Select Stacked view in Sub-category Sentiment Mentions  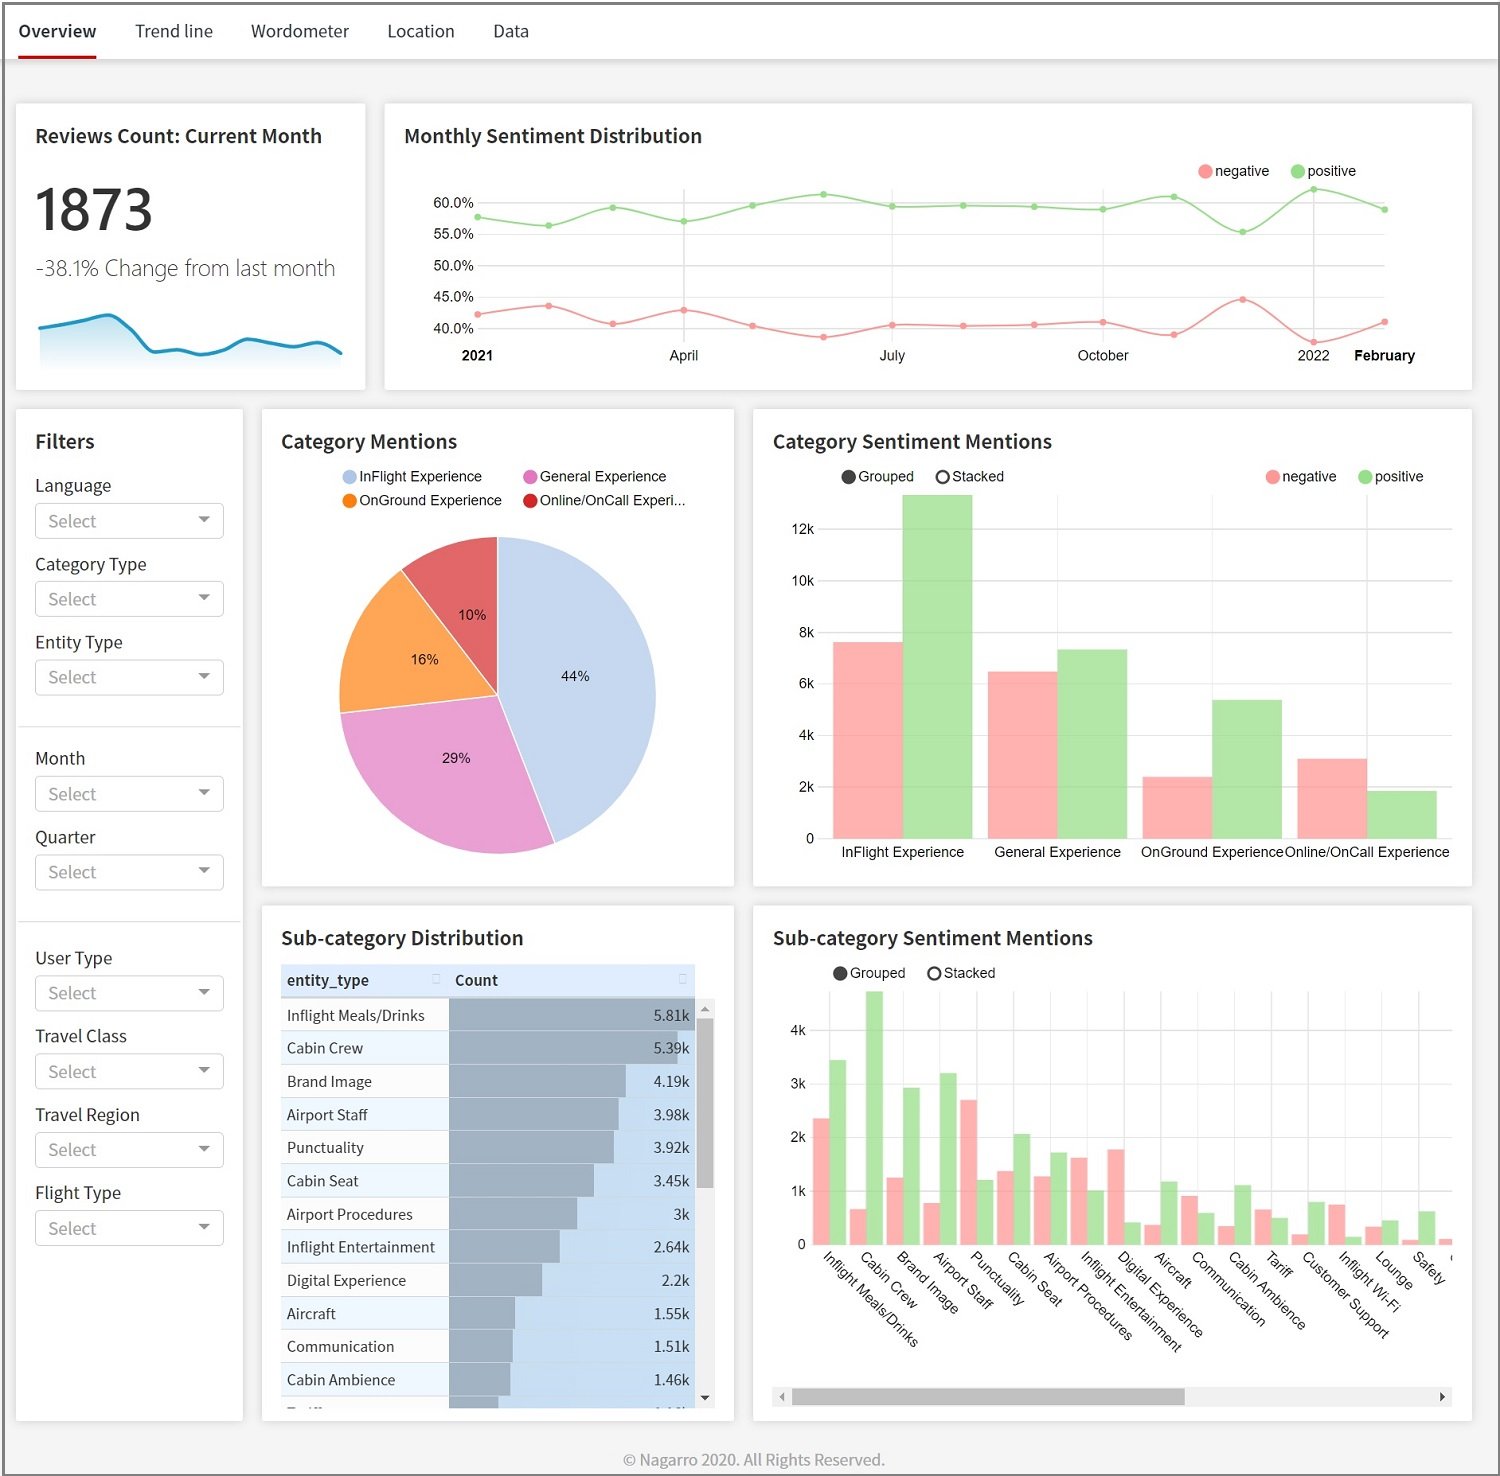coord(935,973)
